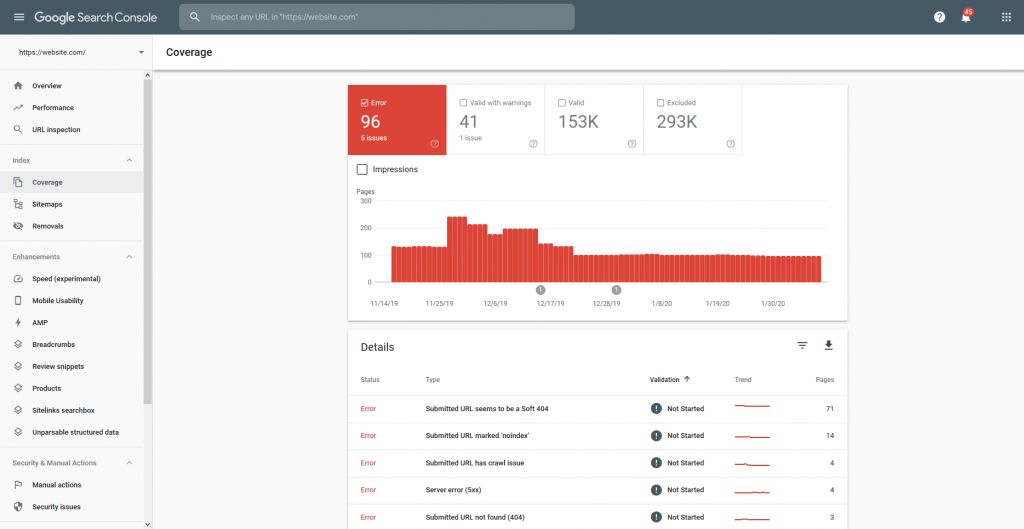Click sidebar scroll down arrow
Image resolution: width=1024 pixels, height=529 pixels.
pos(148,524)
